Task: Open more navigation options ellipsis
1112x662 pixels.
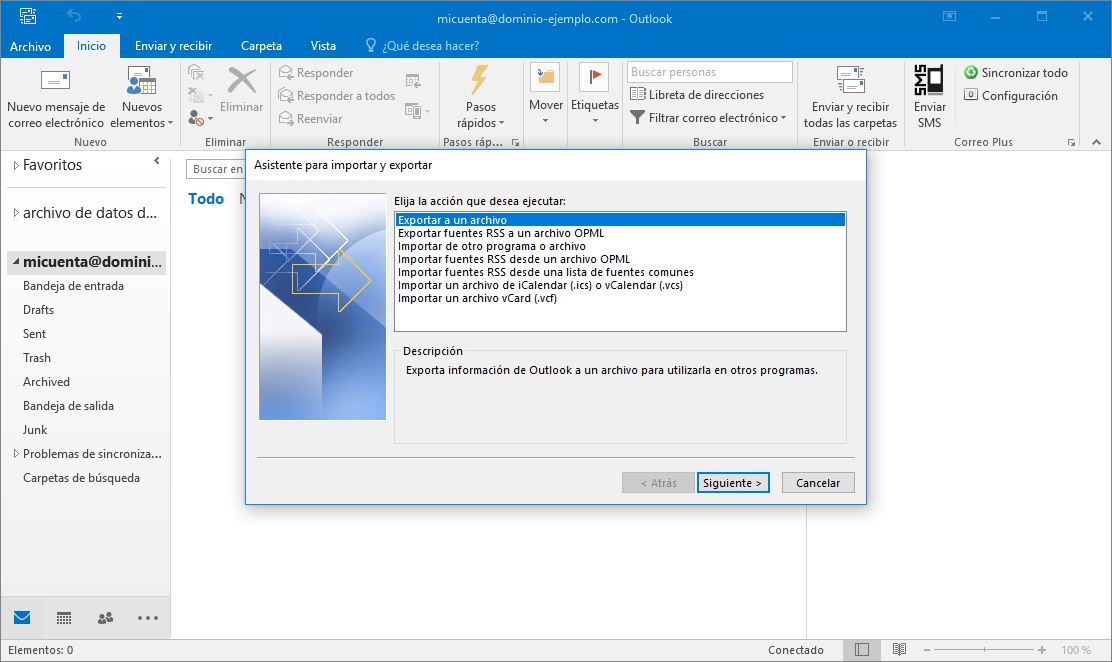Action: [148, 618]
